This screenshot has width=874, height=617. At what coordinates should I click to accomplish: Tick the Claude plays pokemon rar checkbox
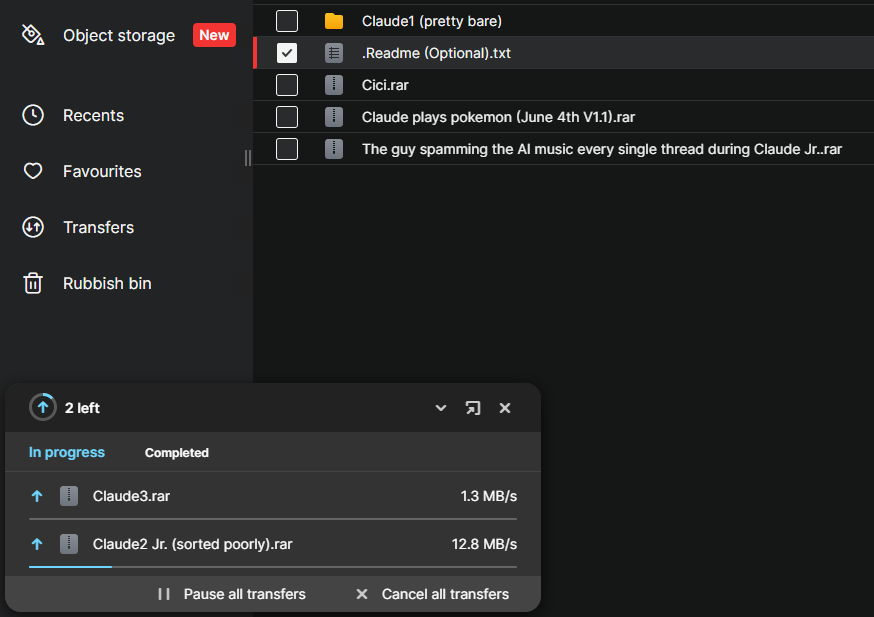click(x=287, y=117)
